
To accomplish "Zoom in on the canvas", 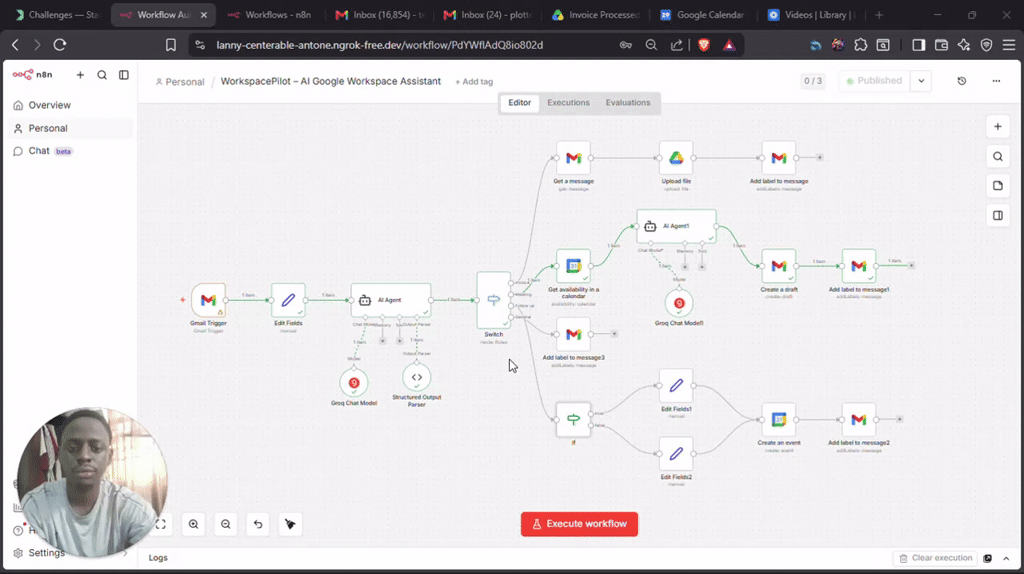I will (x=193, y=524).
